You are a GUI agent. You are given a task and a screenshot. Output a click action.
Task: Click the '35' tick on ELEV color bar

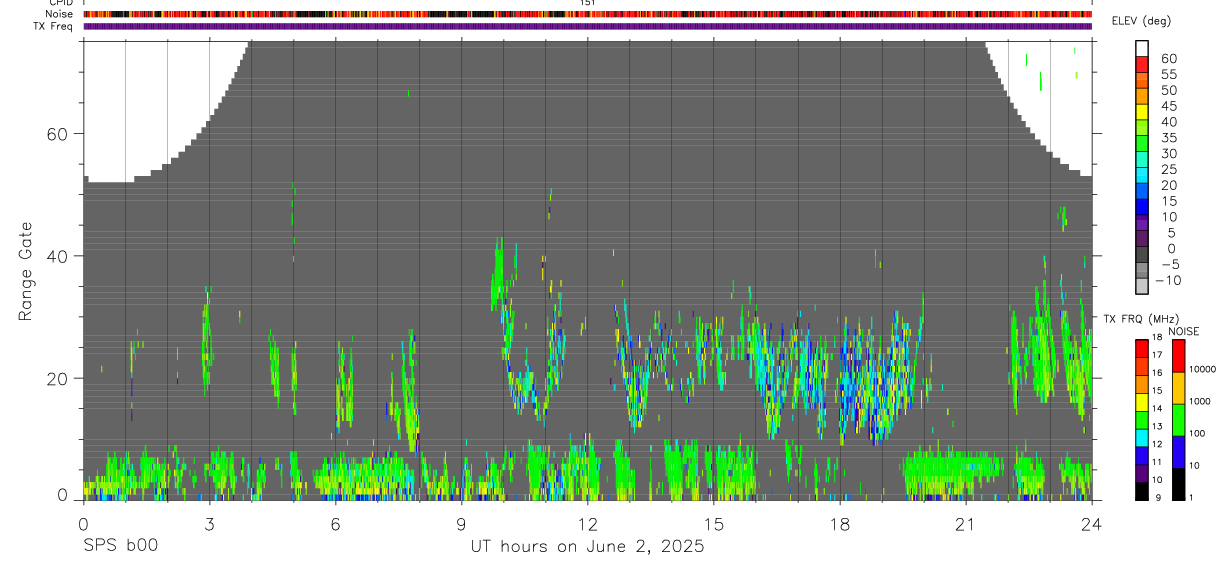point(1168,138)
